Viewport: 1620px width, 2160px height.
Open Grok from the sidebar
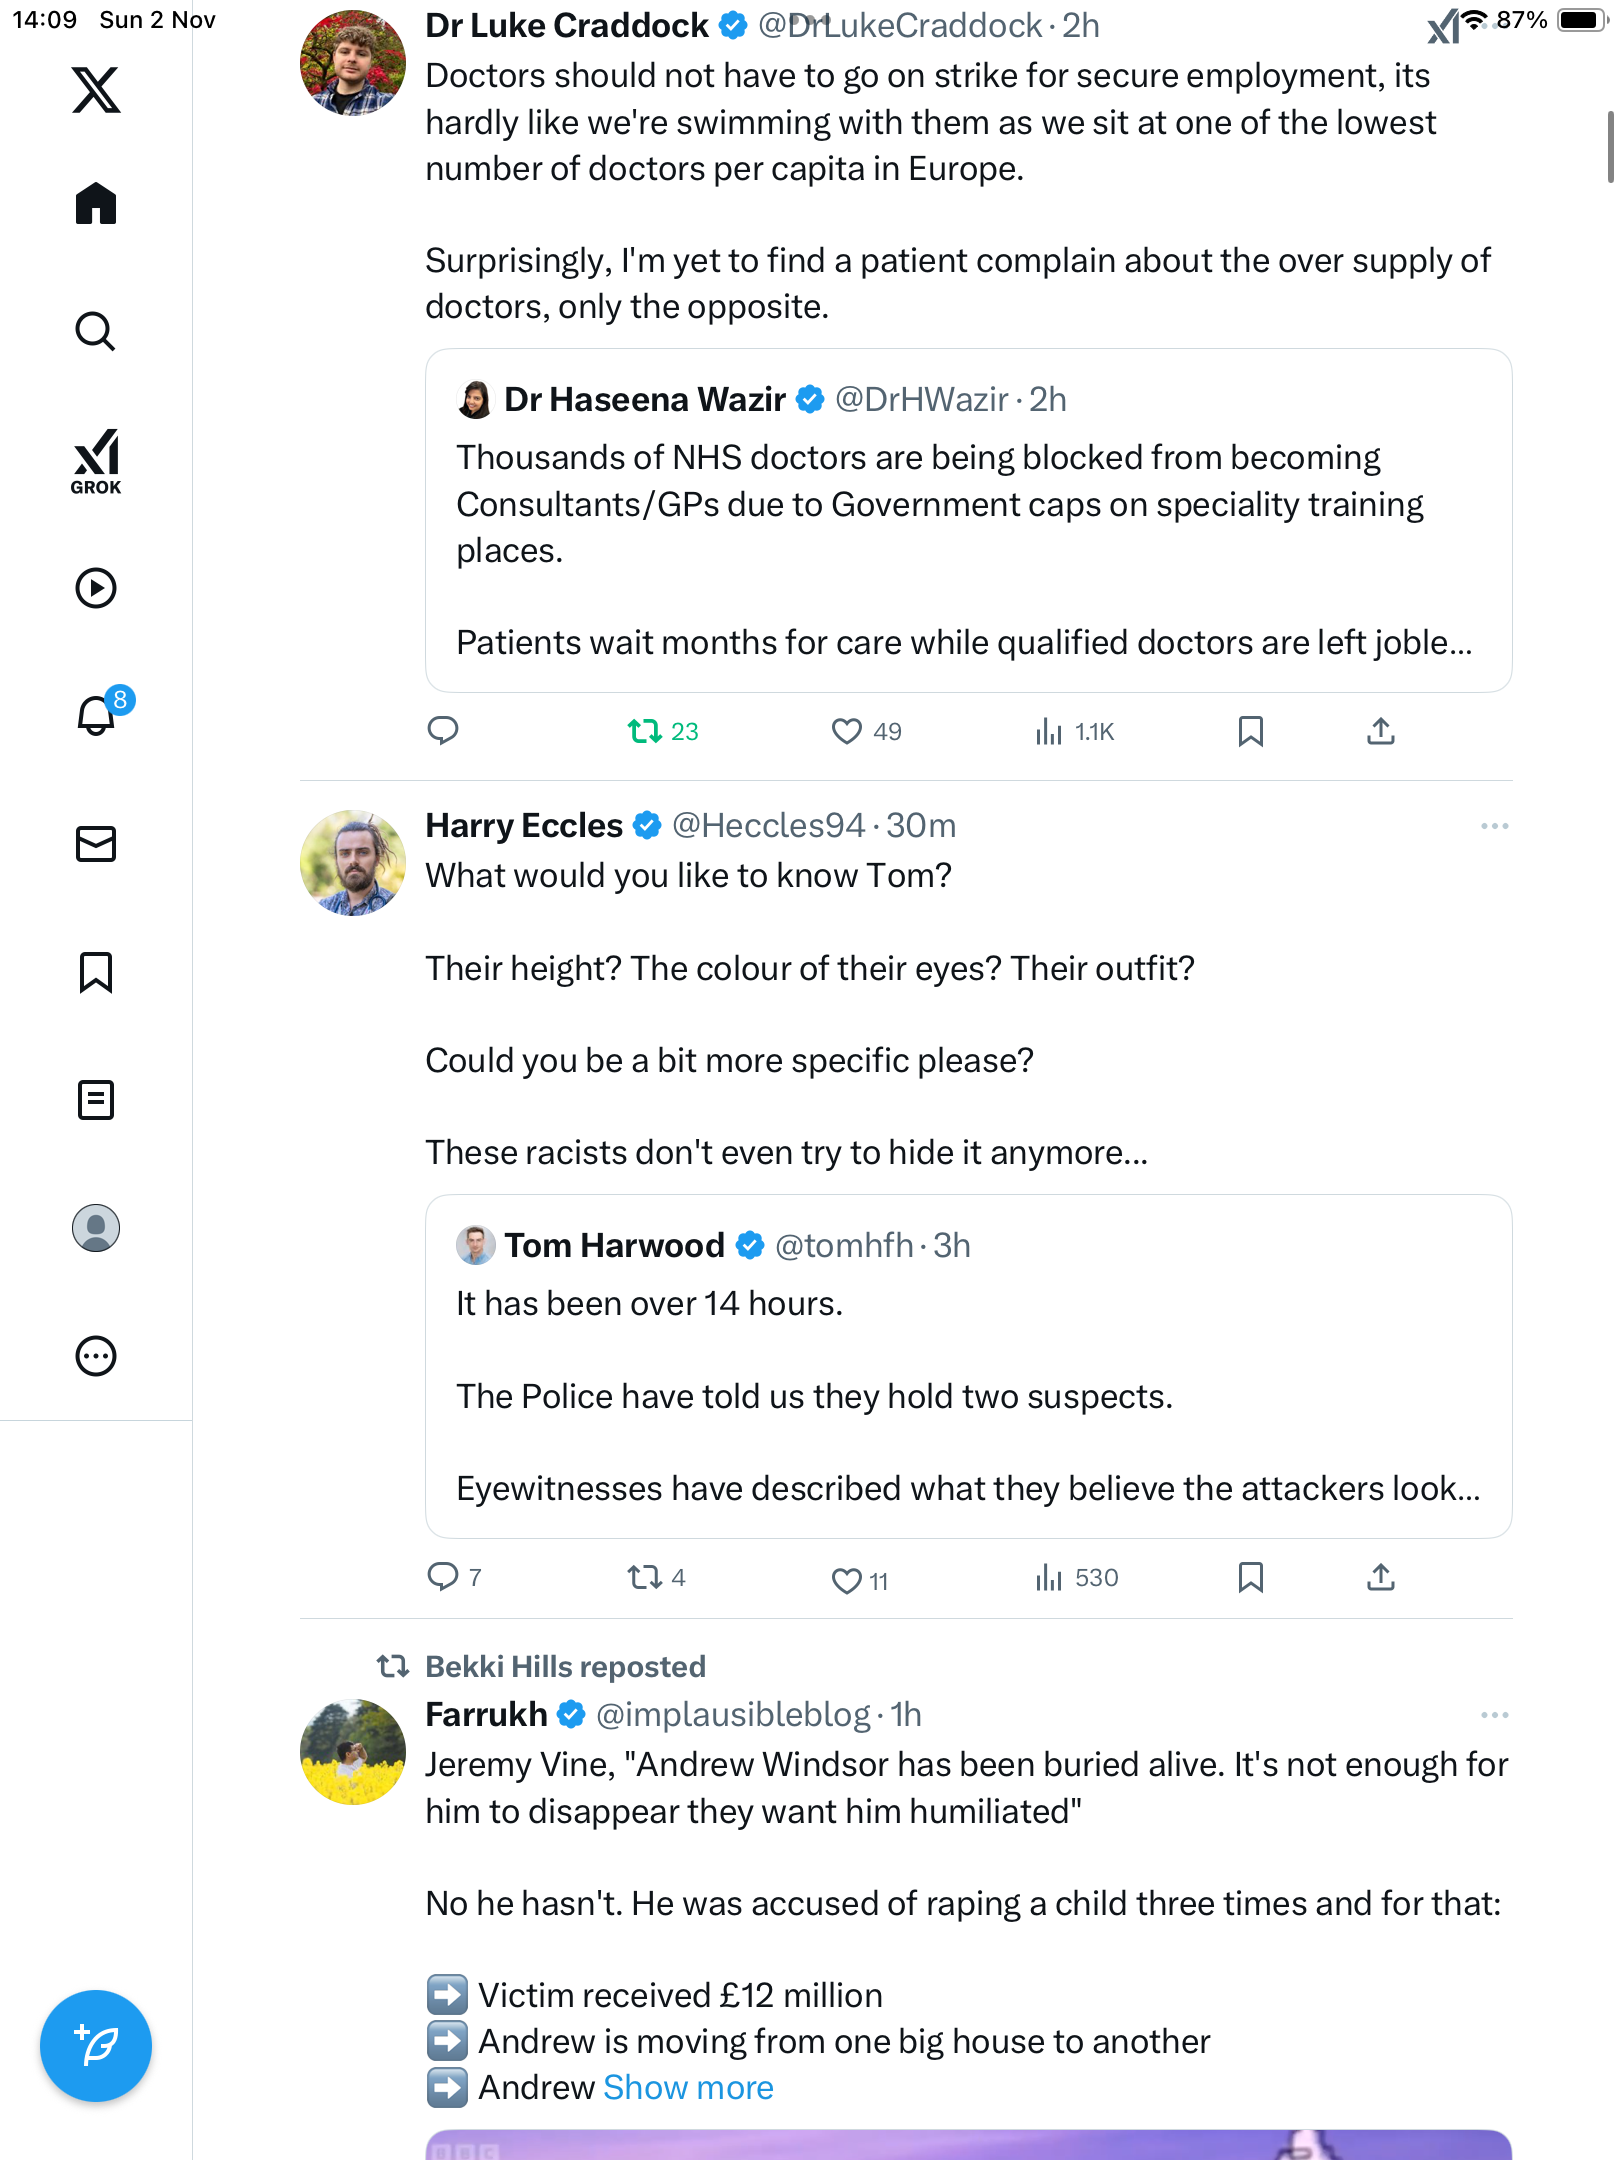point(96,461)
